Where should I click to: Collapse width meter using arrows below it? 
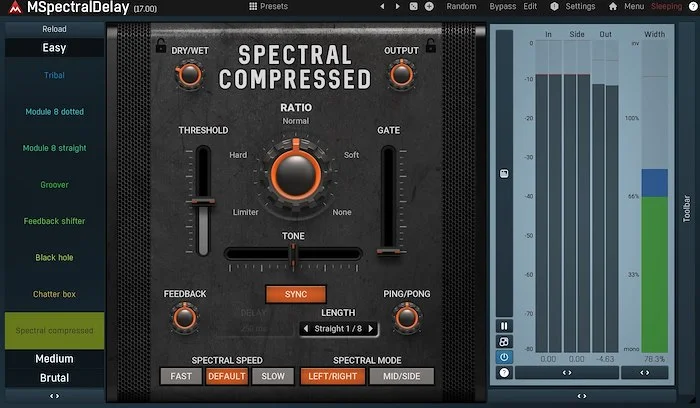645,373
